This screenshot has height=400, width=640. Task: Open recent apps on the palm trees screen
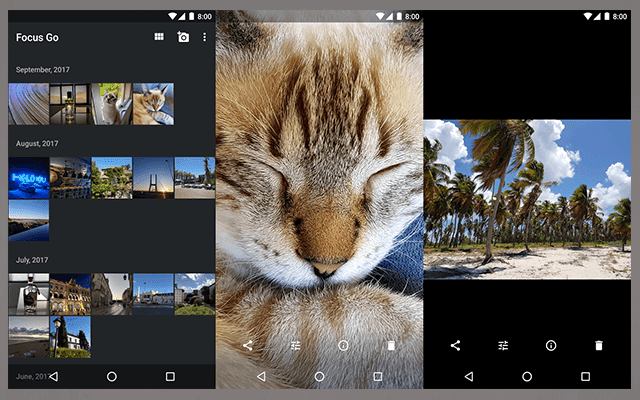[585, 377]
